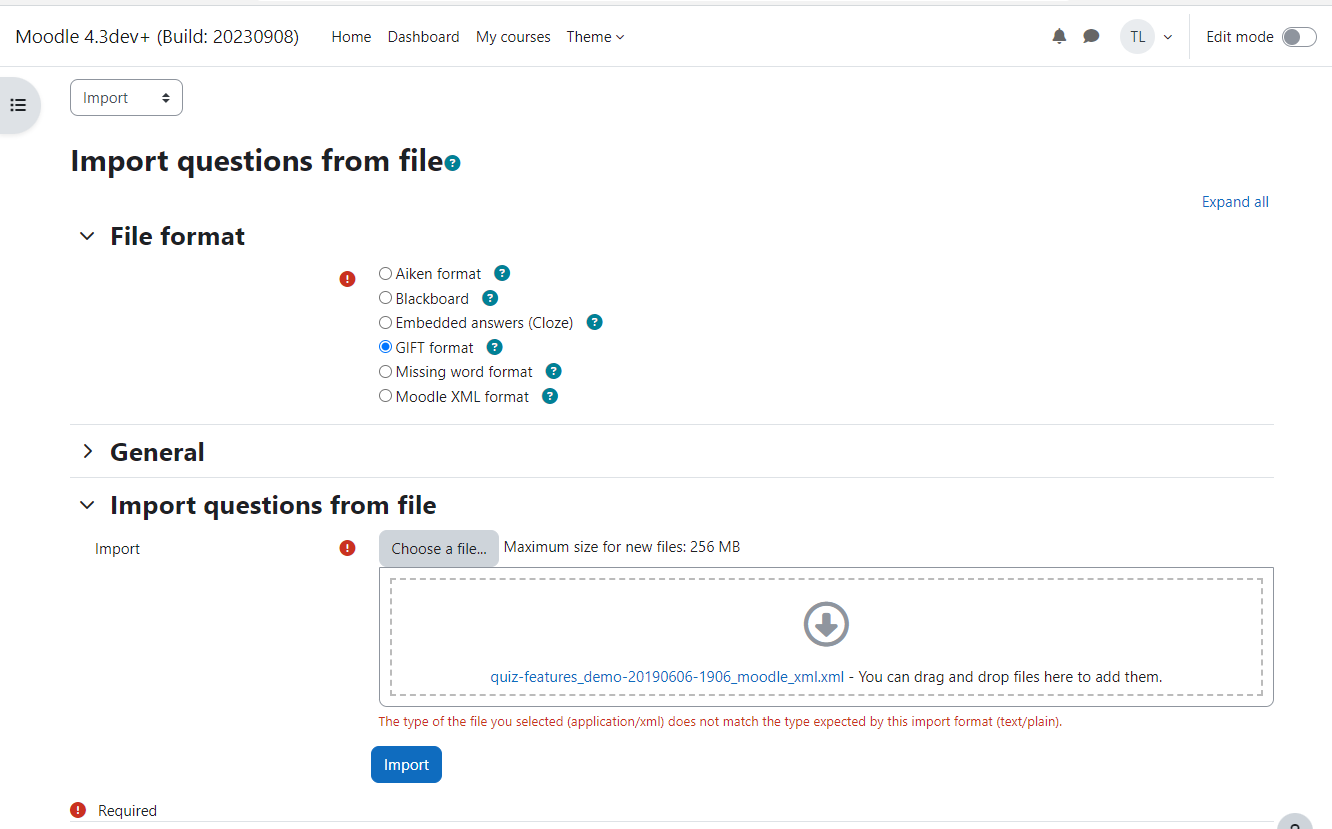Collapse Import questions from file section chevron

click(x=88, y=505)
